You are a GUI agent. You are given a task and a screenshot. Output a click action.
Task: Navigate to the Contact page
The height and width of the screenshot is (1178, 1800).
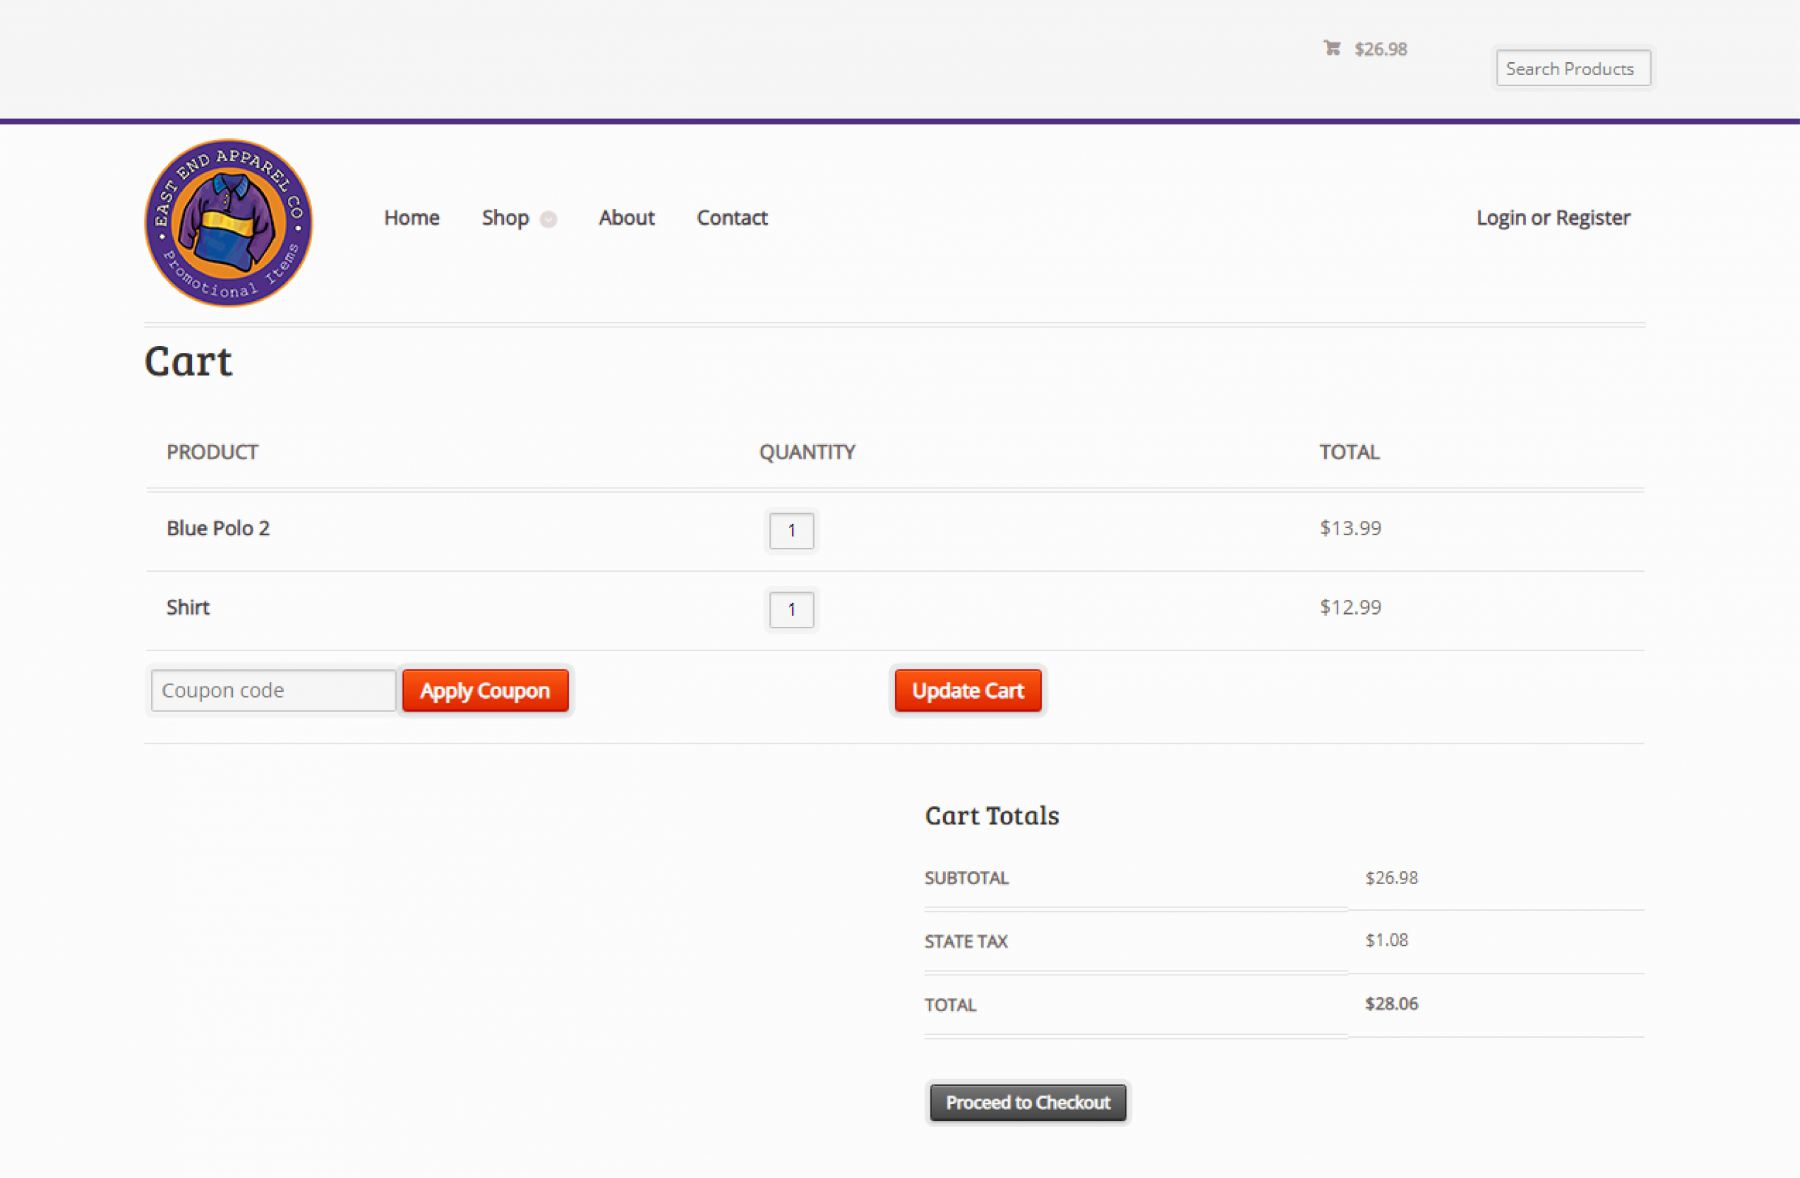[x=732, y=218]
